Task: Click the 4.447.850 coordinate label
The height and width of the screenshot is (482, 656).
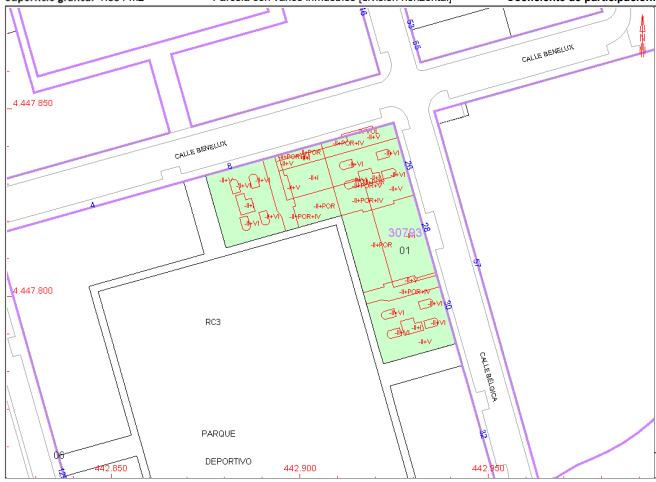Action: 32,103
